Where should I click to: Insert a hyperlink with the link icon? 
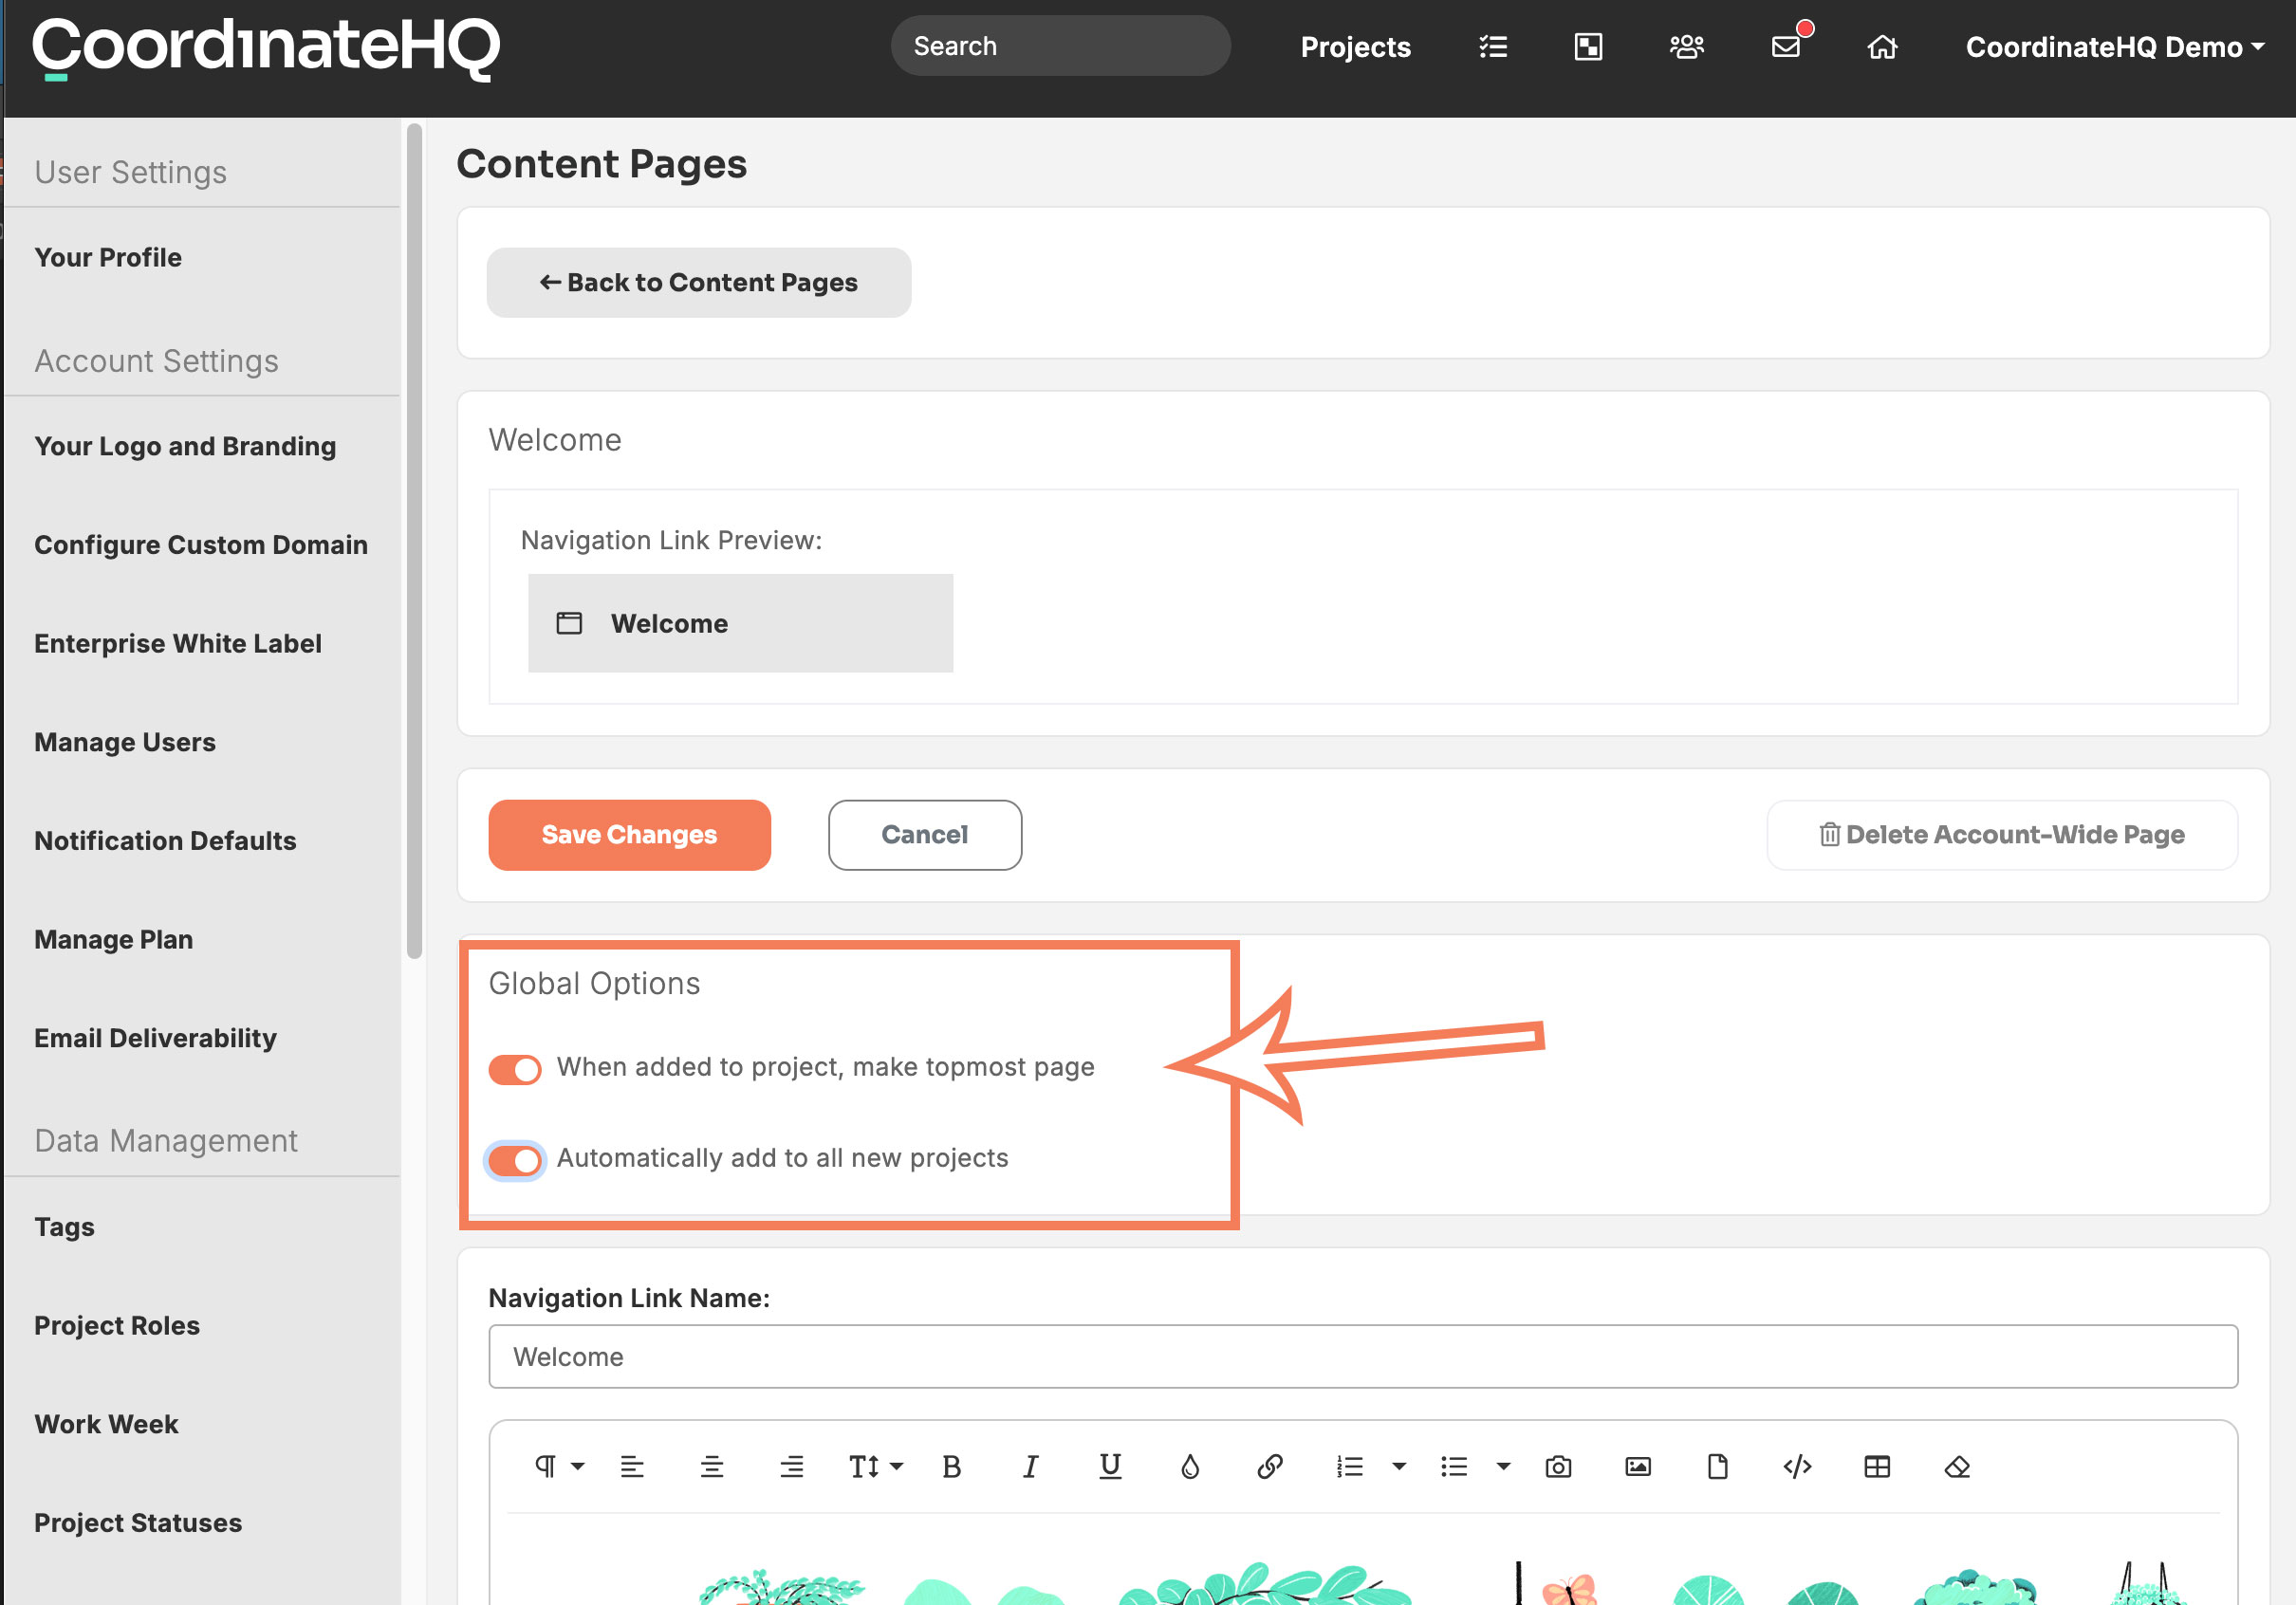pos(1270,1466)
